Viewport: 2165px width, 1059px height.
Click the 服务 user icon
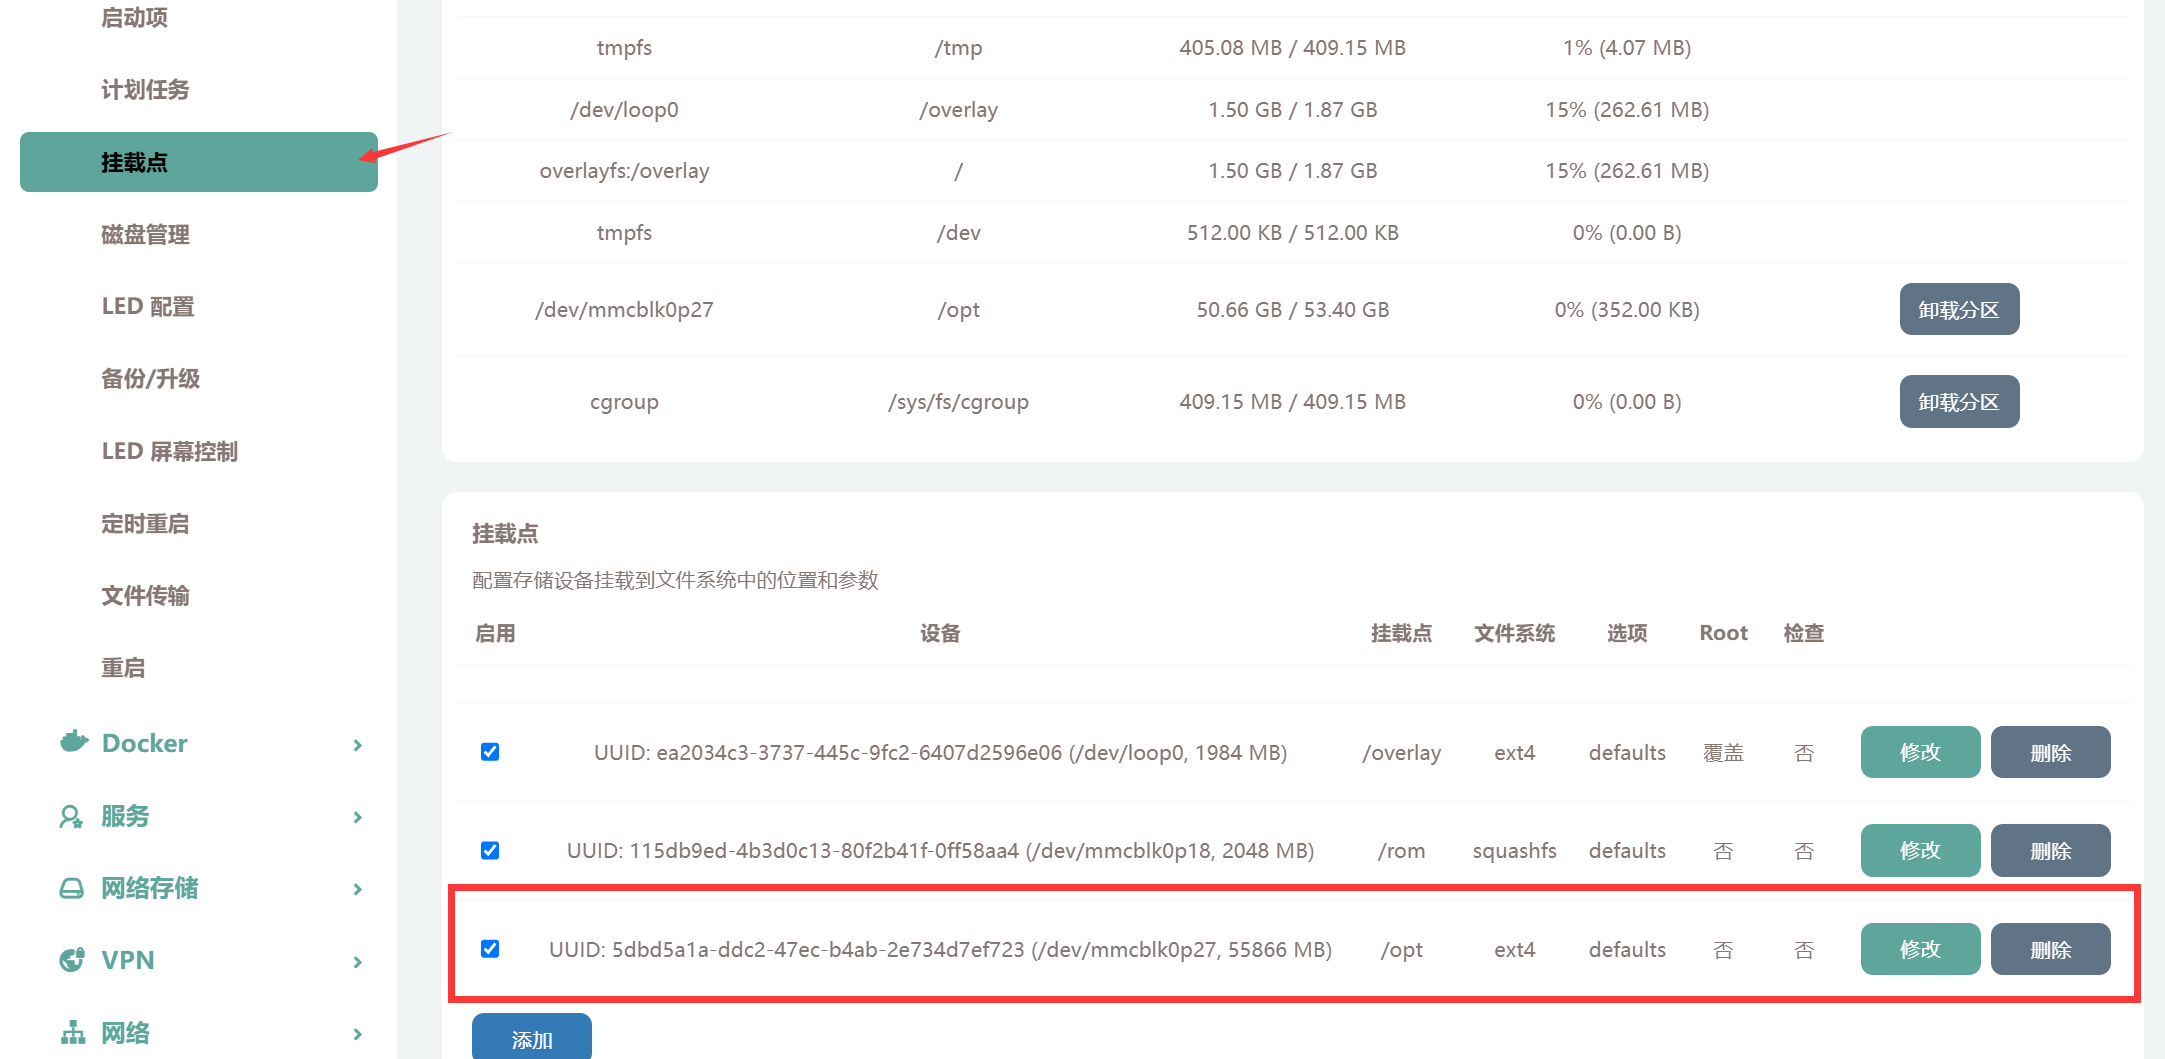71,817
